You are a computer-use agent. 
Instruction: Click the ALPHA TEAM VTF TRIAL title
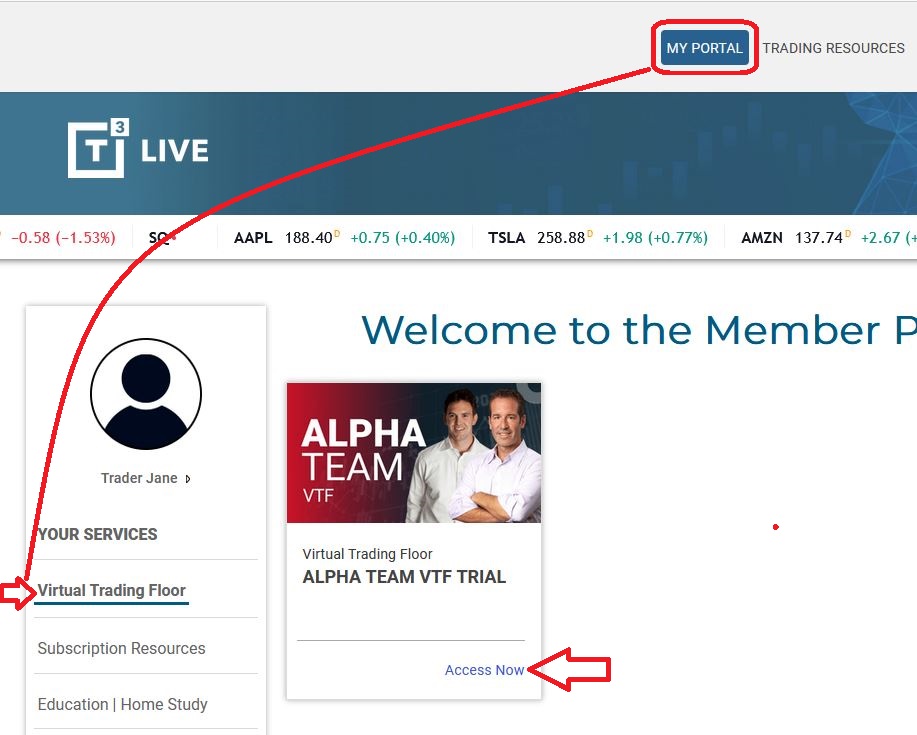coord(404,577)
